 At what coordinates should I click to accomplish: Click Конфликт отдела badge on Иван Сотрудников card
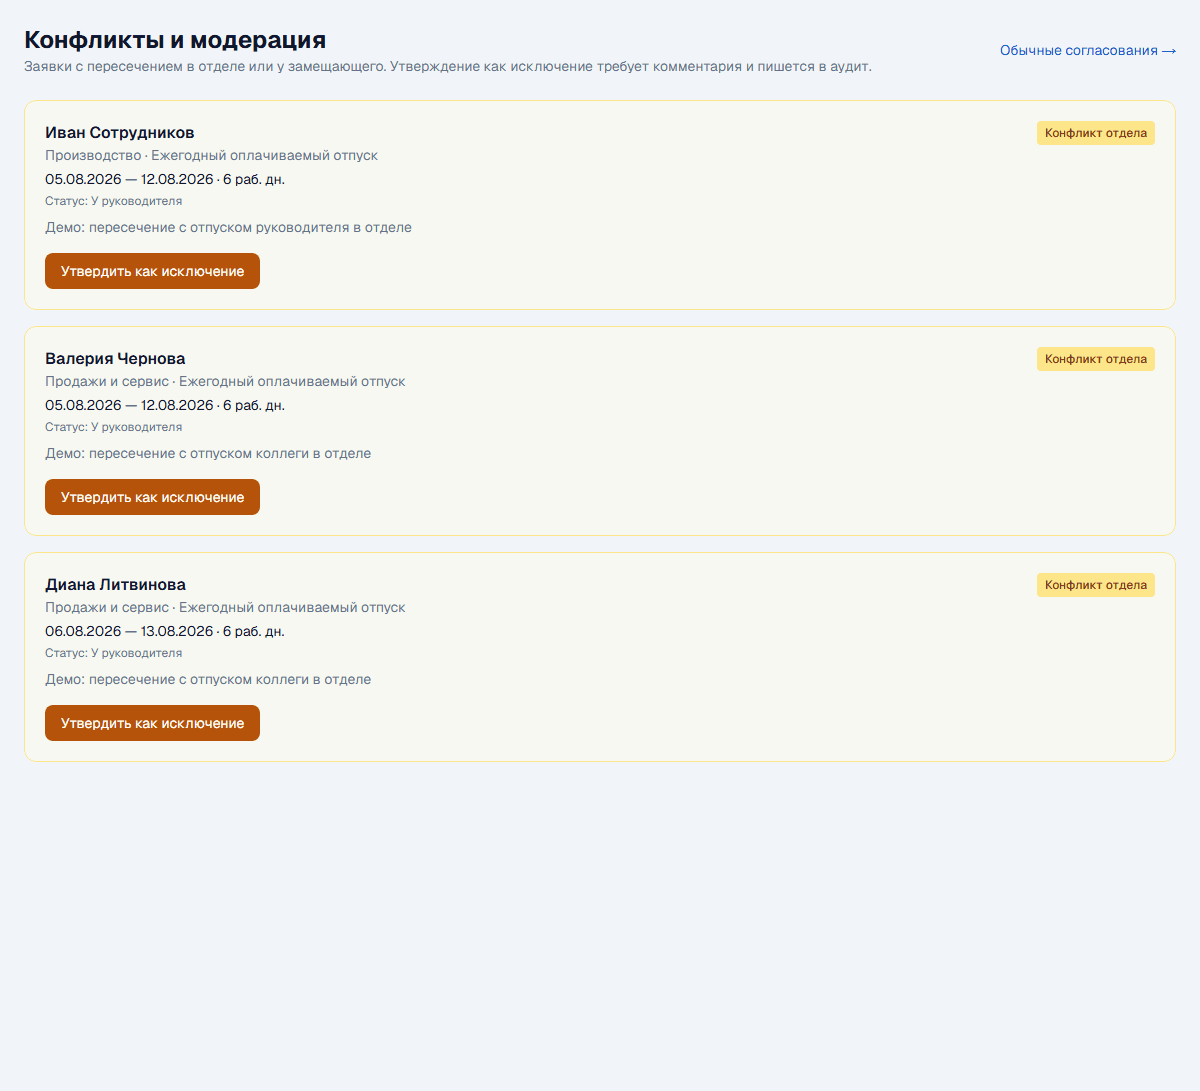click(1096, 133)
